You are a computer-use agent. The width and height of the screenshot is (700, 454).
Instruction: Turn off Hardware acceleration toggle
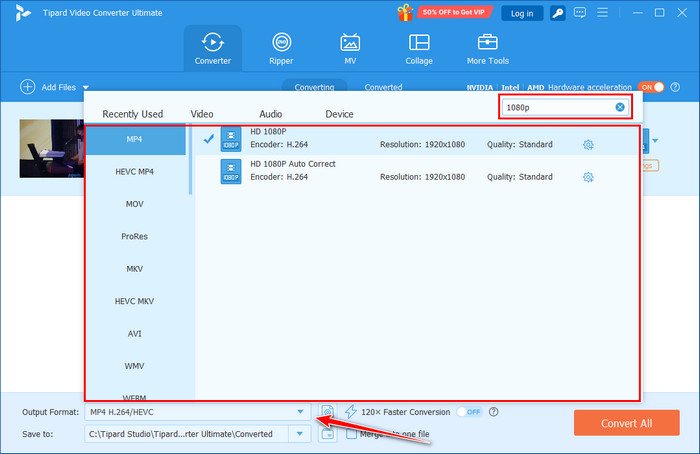pos(651,87)
